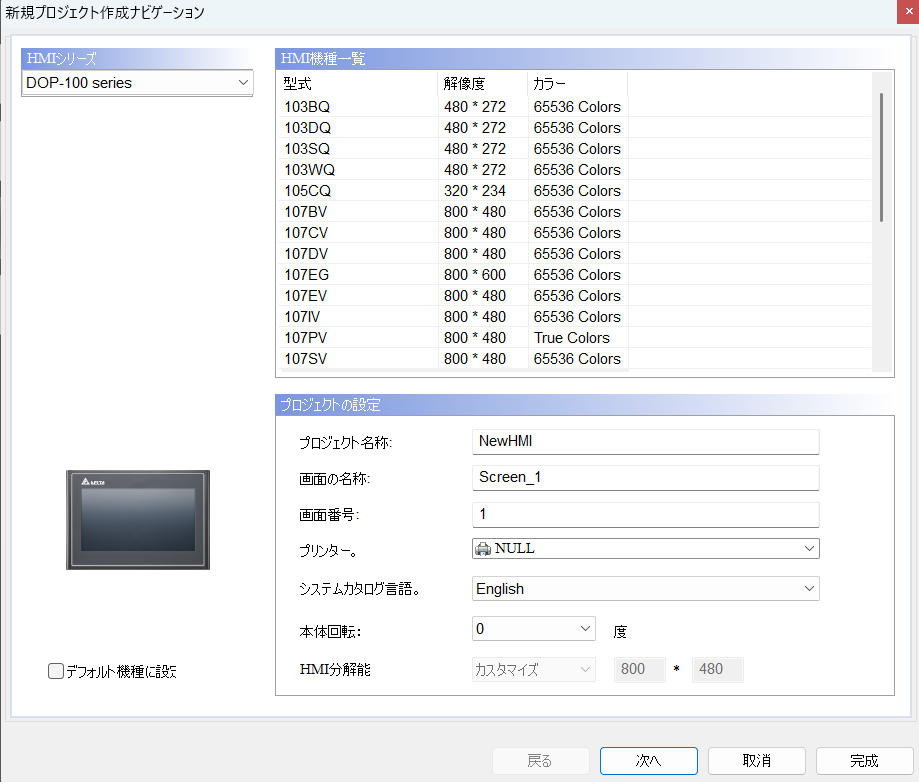Click the project name field NewHMI
919x782 pixels.
(645, 442)
